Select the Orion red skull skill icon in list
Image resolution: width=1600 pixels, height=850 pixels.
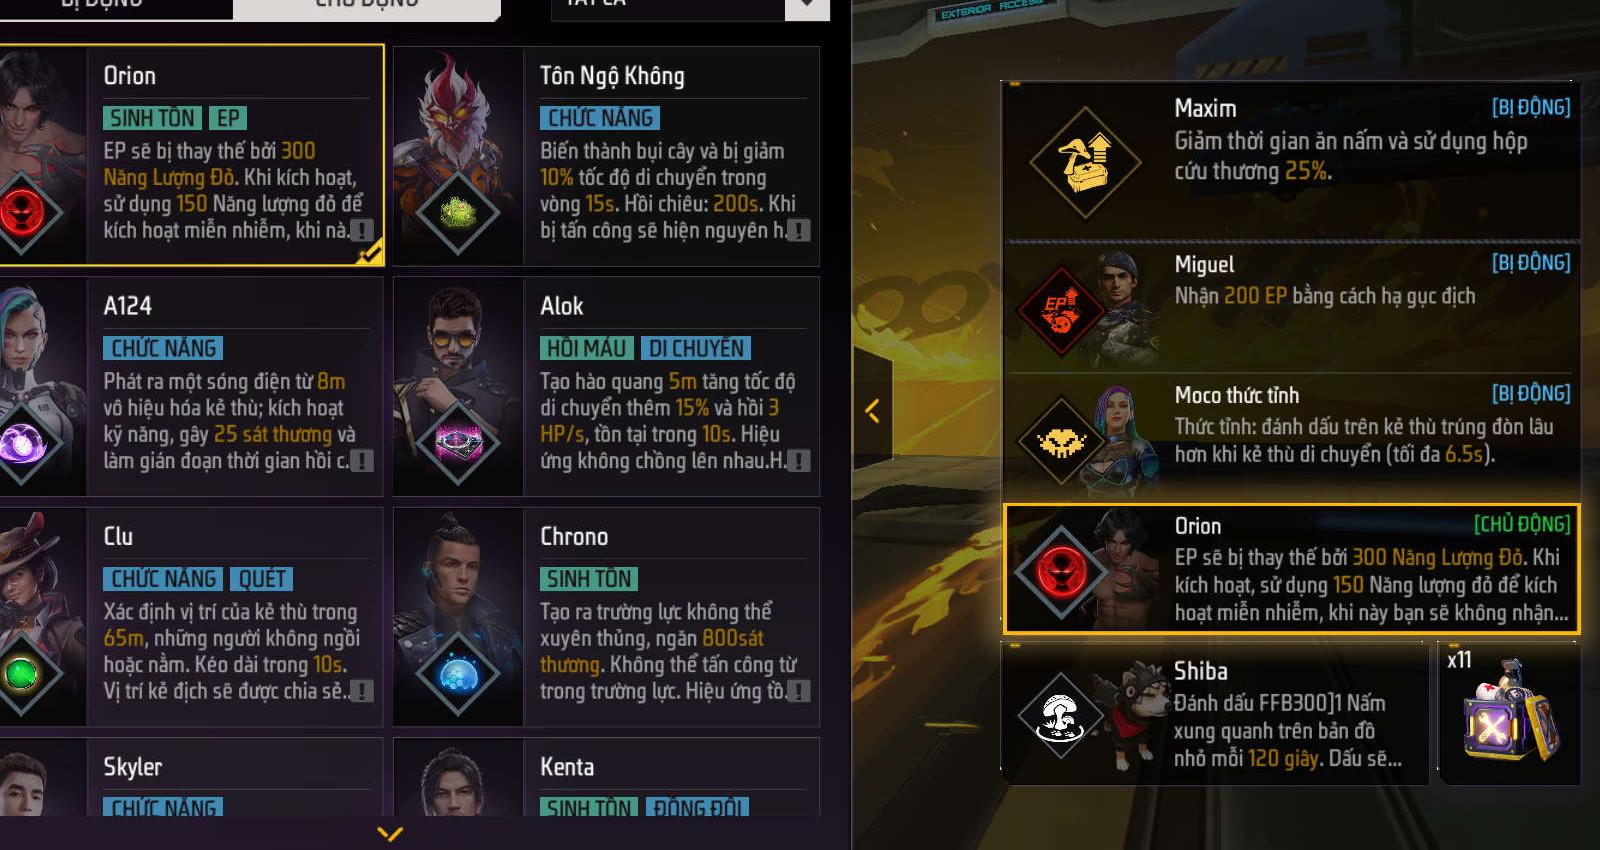click(22, 213)
